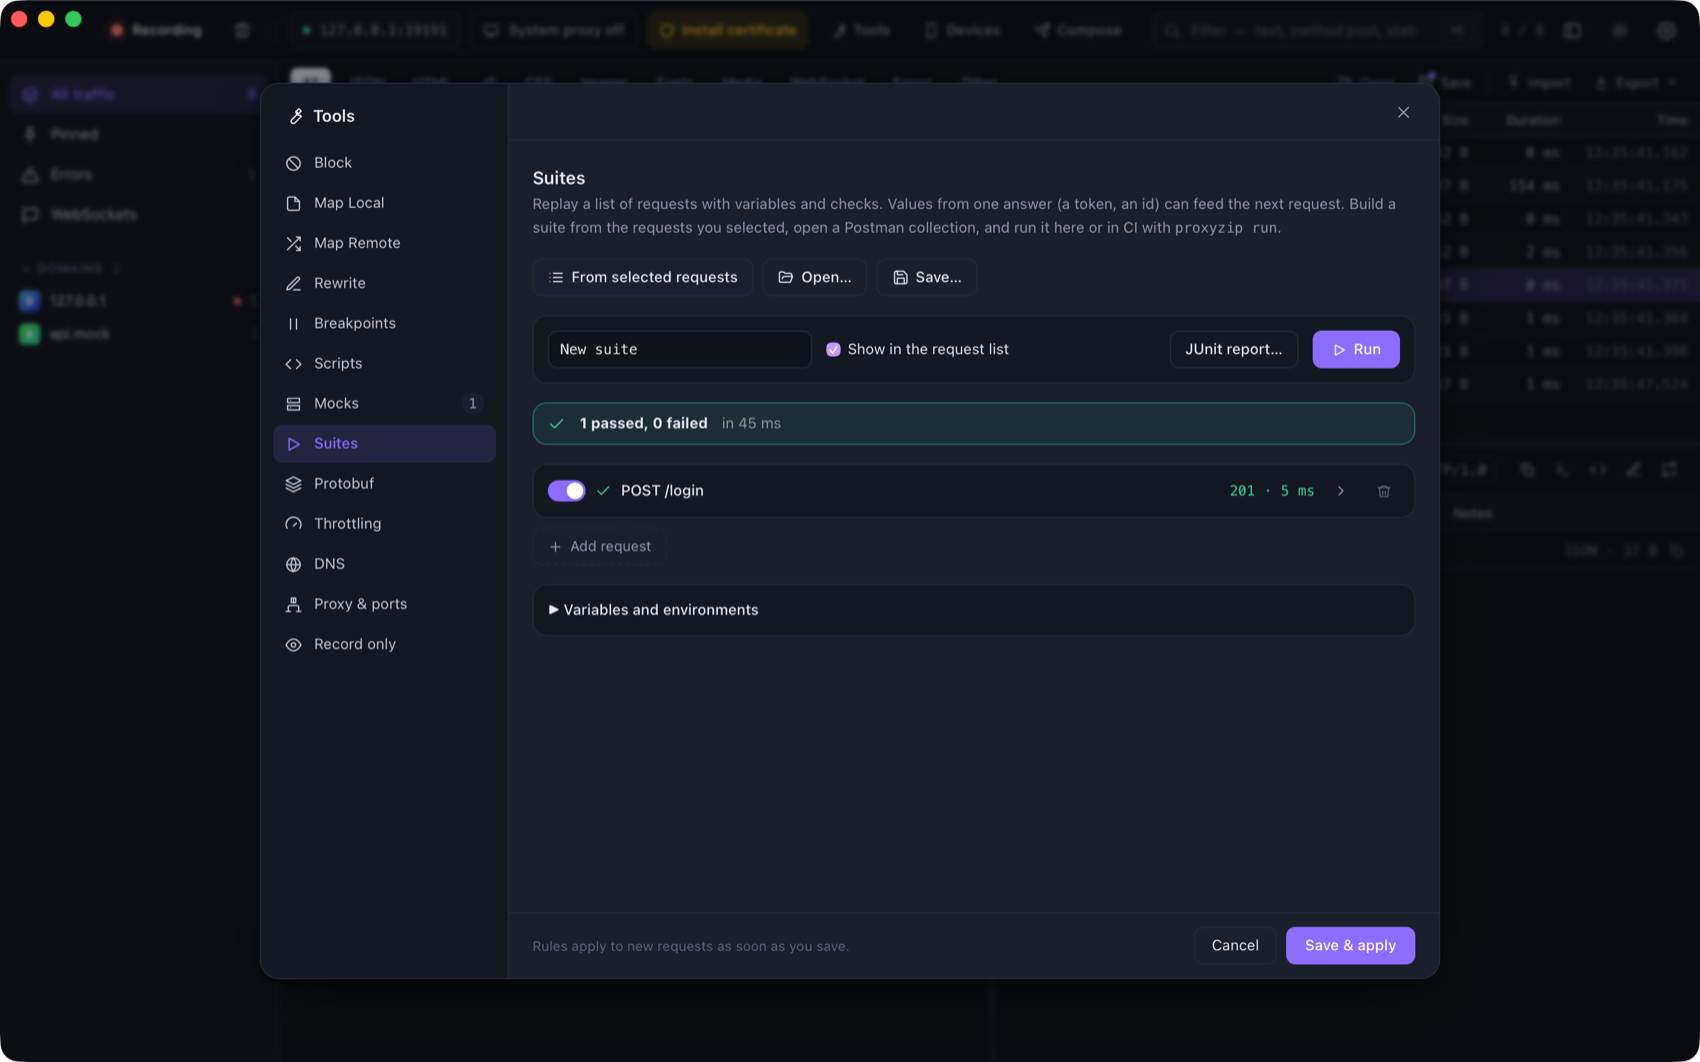Image resolution: width=1700 pixels, height=1062 pixels.
Task: Open Compose in the main toolbar
Action: point(1078,30)
